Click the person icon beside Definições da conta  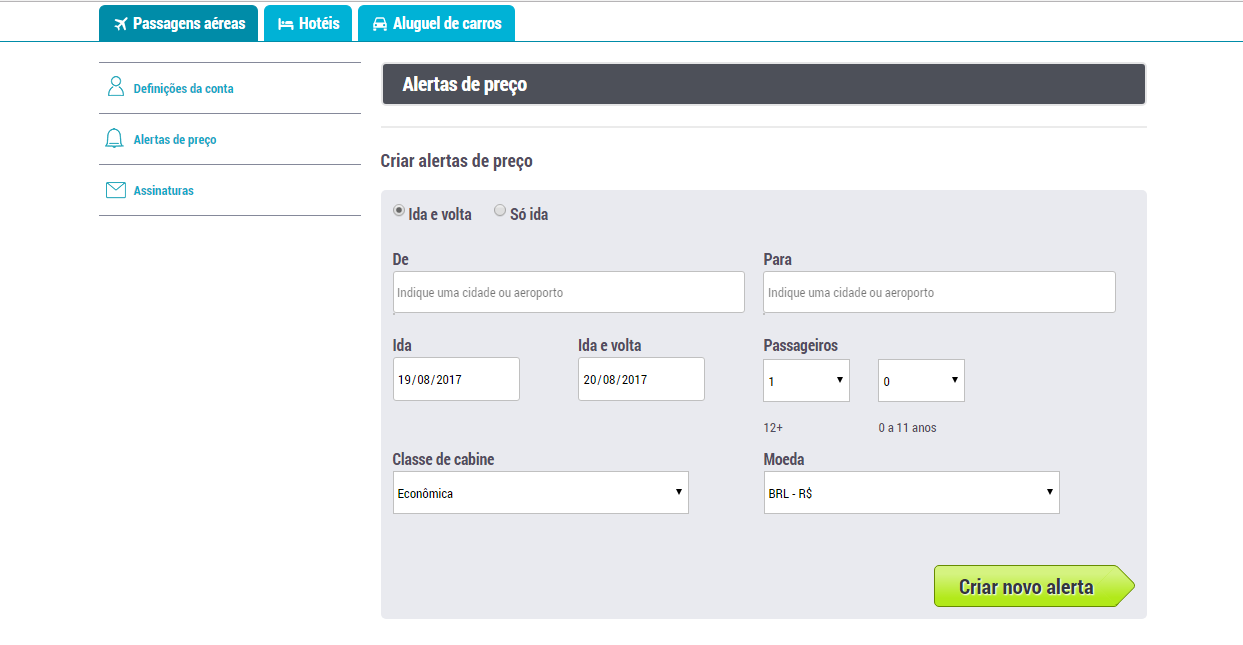point(115,87)
